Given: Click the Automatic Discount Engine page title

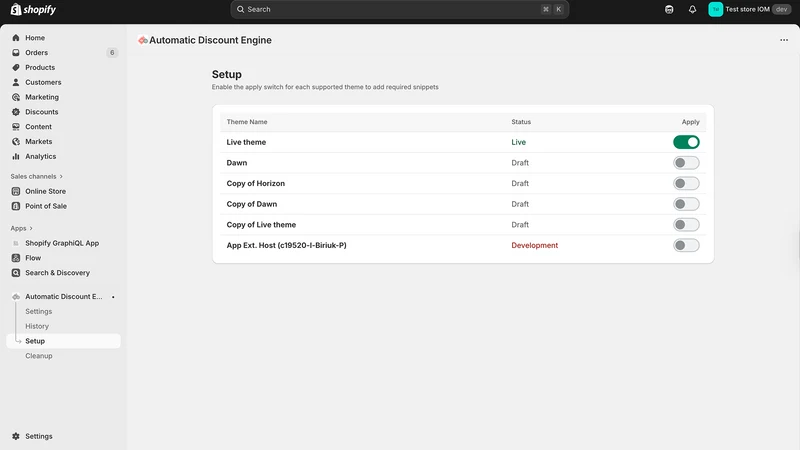Looking at the screenshot, I should [210, 40].
